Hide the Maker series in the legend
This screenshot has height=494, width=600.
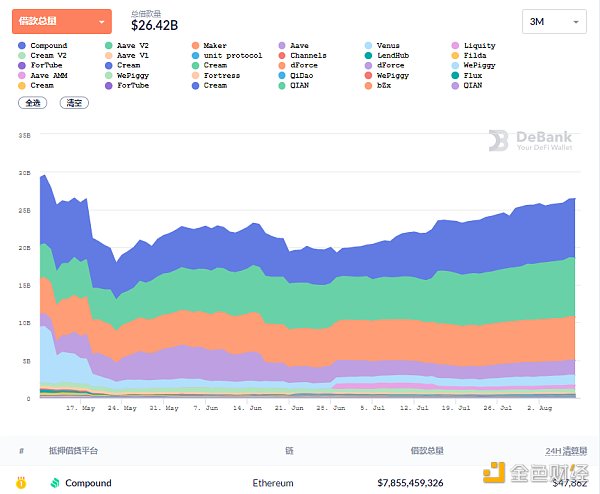195,46
